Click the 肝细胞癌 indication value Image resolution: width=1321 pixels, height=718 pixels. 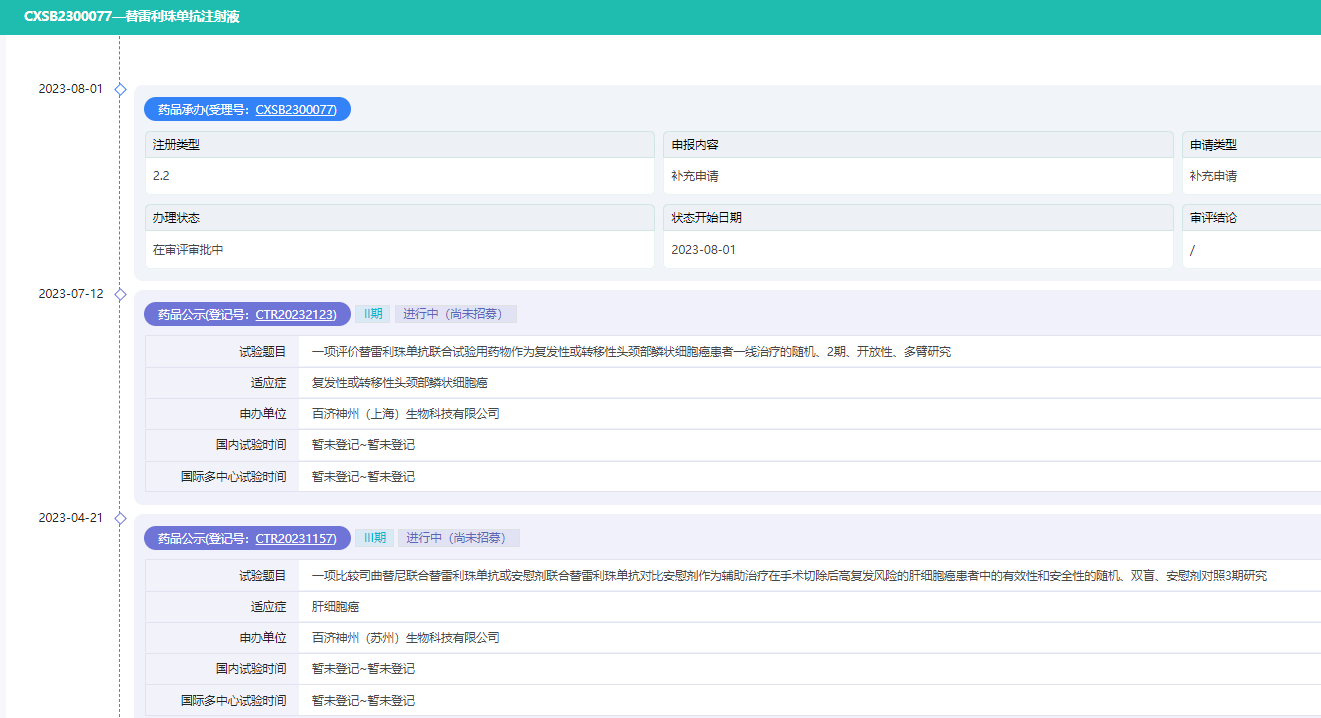335,607
